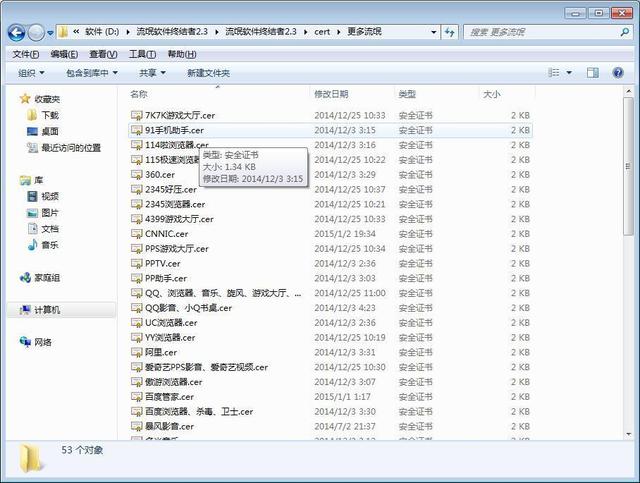Click certificate icon of CNNIC.cer
Screen dimensions: 640x483
point(136,234)
